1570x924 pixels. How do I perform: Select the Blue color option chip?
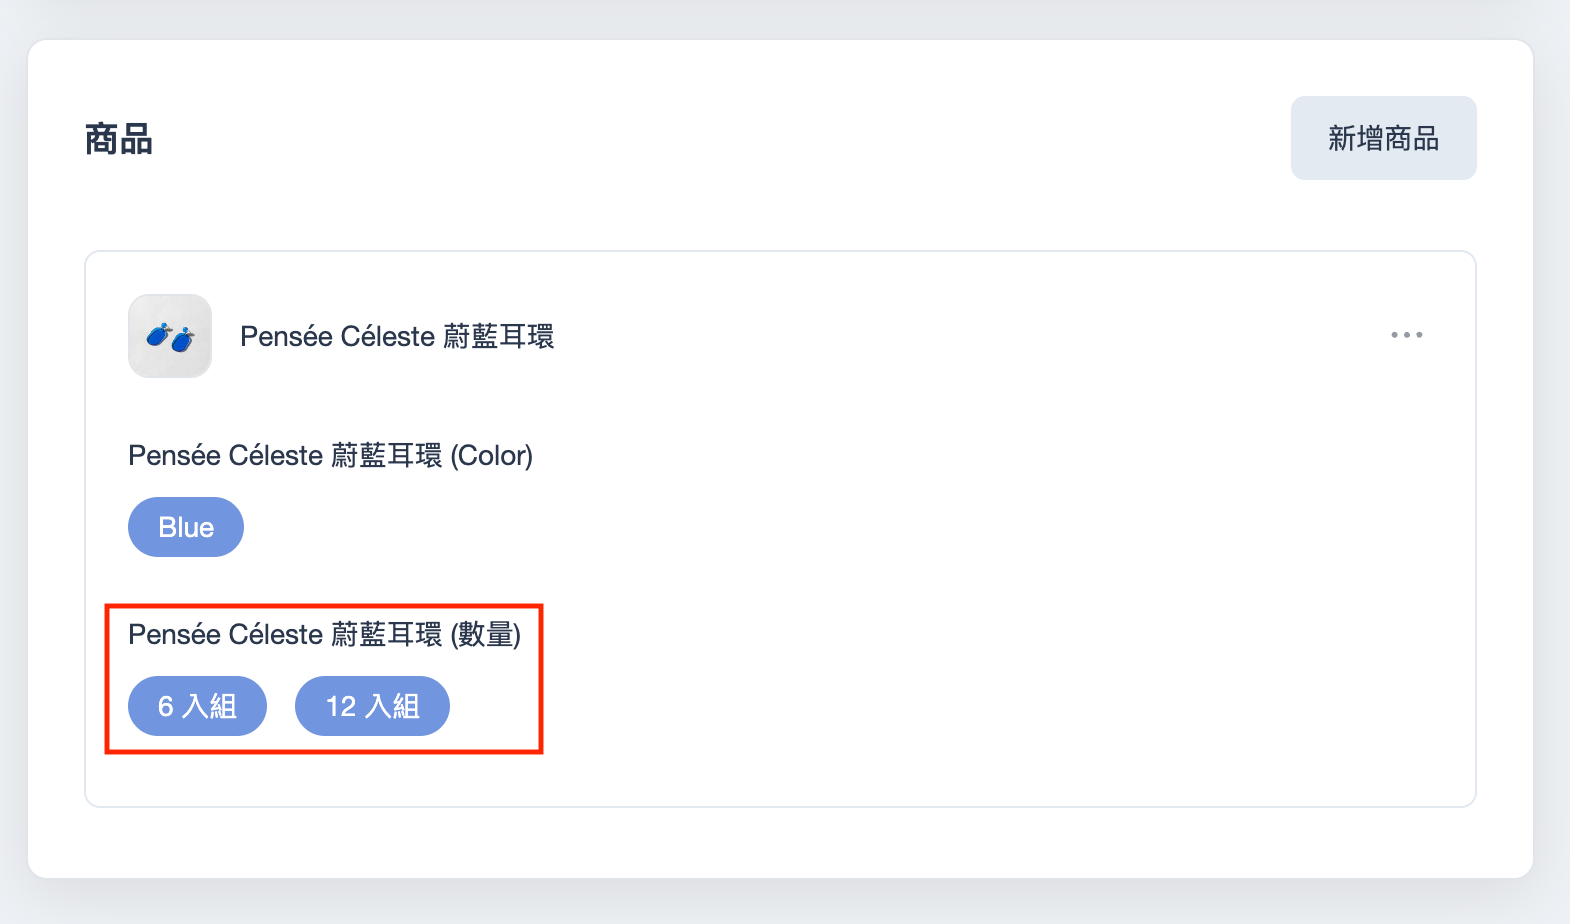(186, 527)
